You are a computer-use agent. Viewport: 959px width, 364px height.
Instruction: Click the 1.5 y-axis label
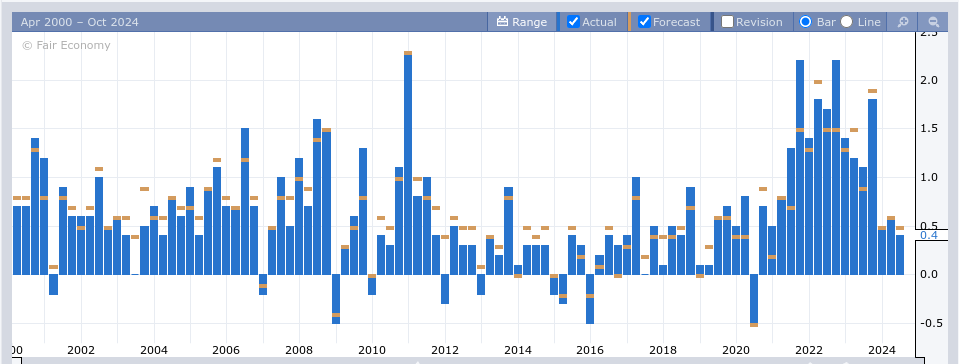928,129
